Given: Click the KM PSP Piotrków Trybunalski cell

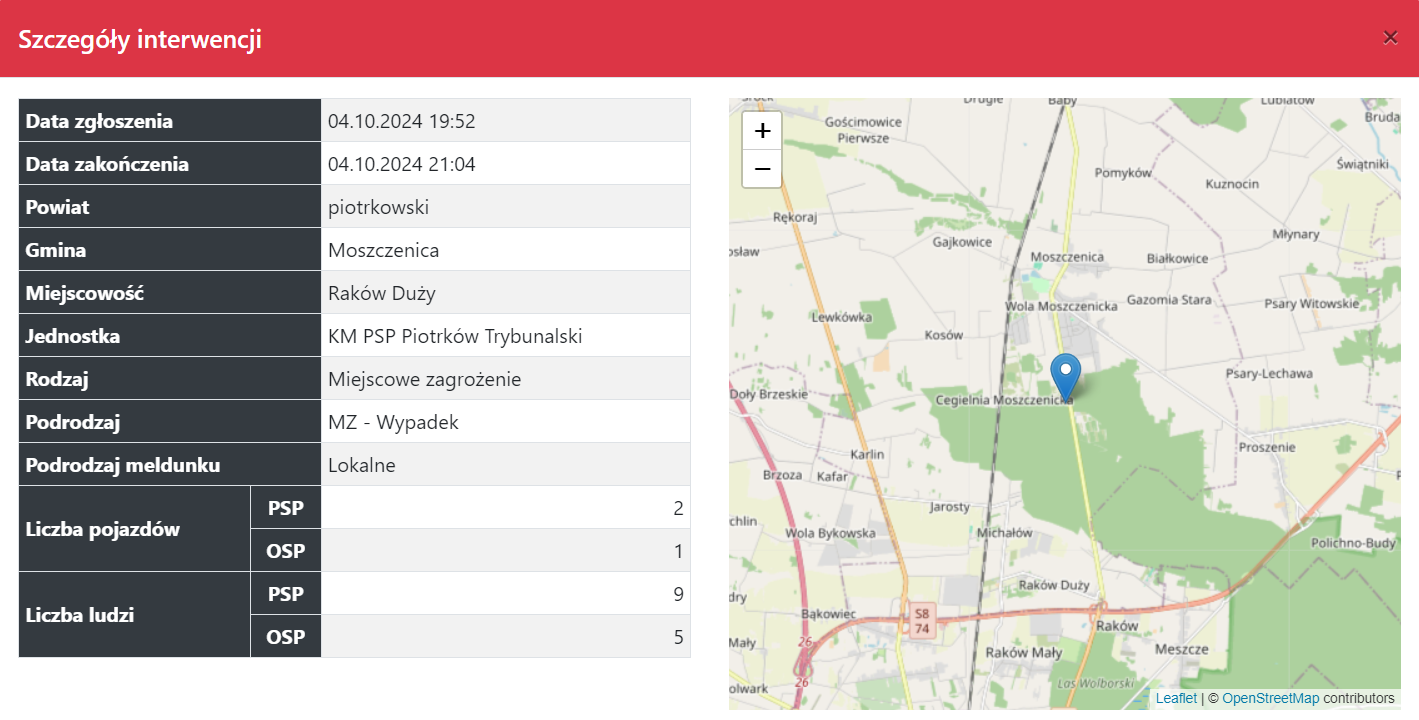Looking at the screenshot, I should click(455, 336).
